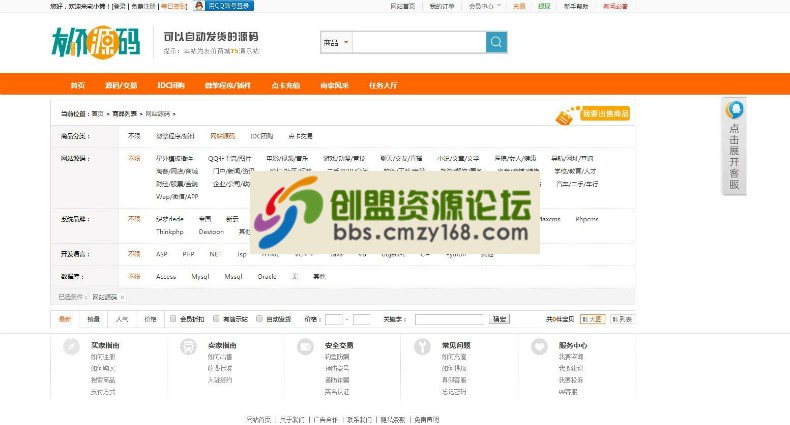The height and width of the screenshot is (425, 790).
Task: Click the 服务中心 heading link
Action: (573, 345)
